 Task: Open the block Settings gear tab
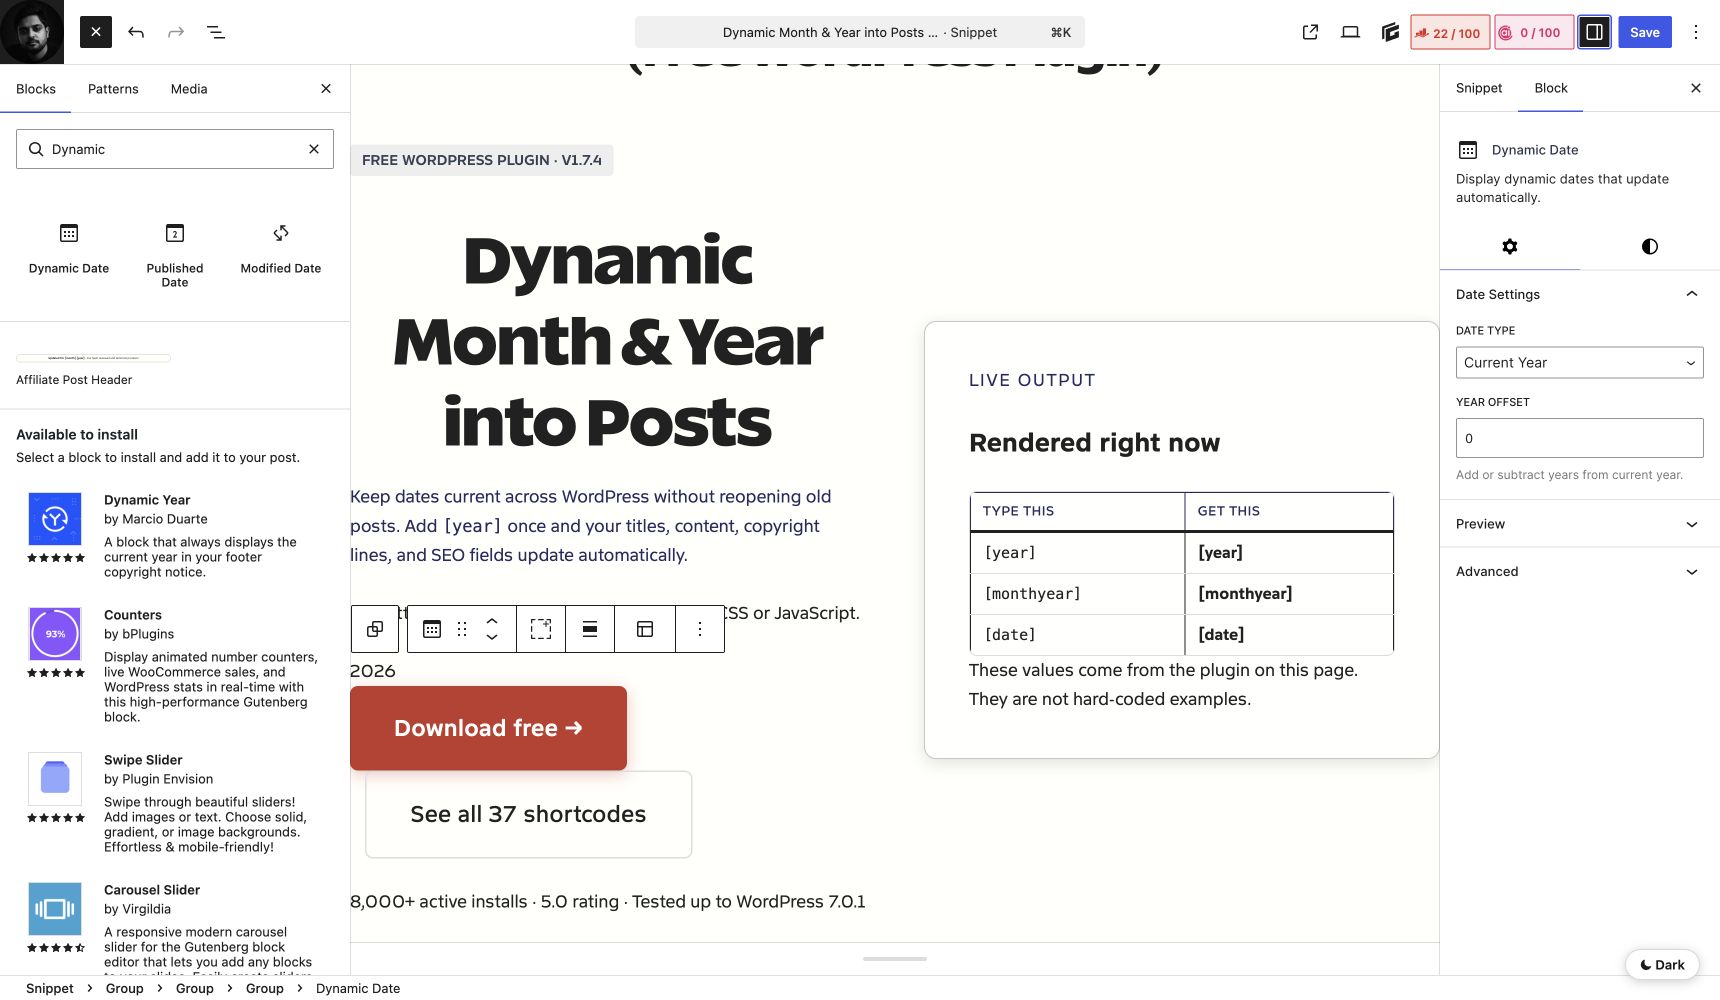[1510, 246]
